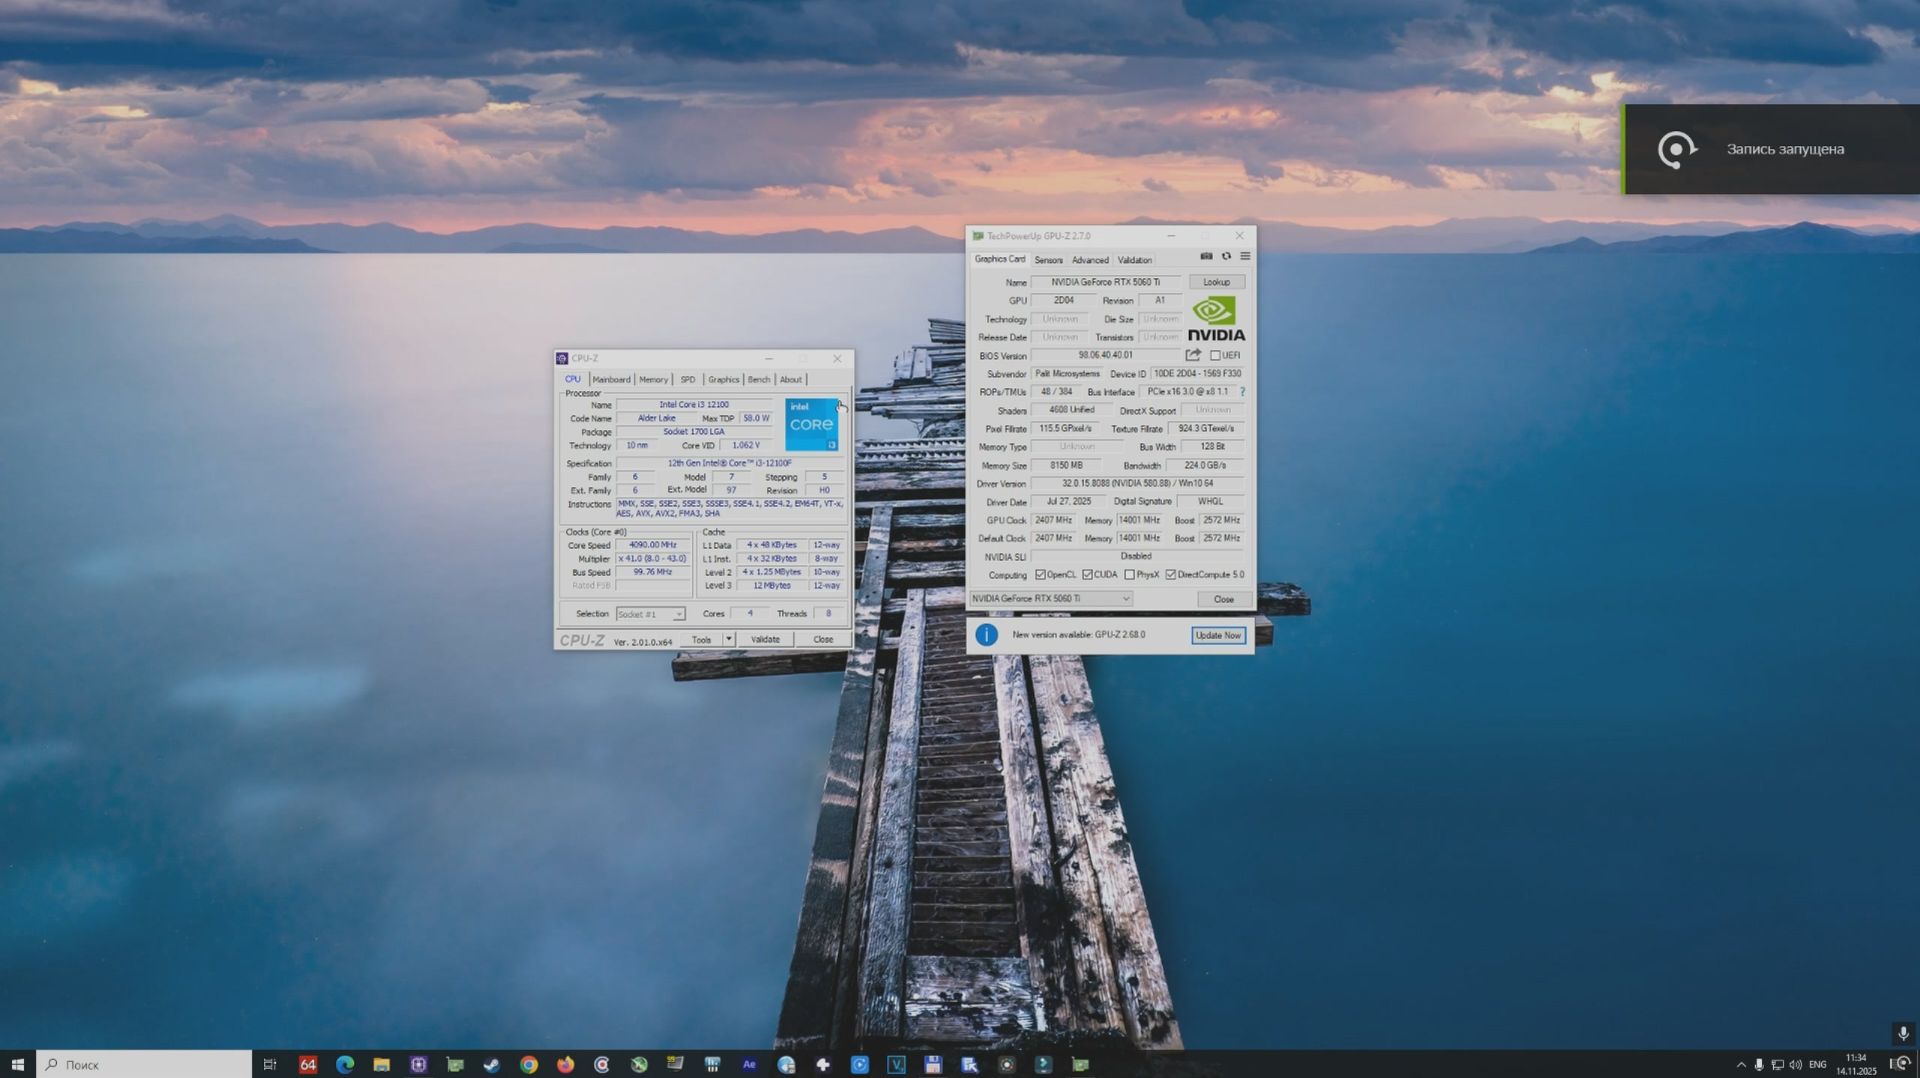
Task: Switch to the Sensors tab in GPU-Z
Action: point(1048,259)
